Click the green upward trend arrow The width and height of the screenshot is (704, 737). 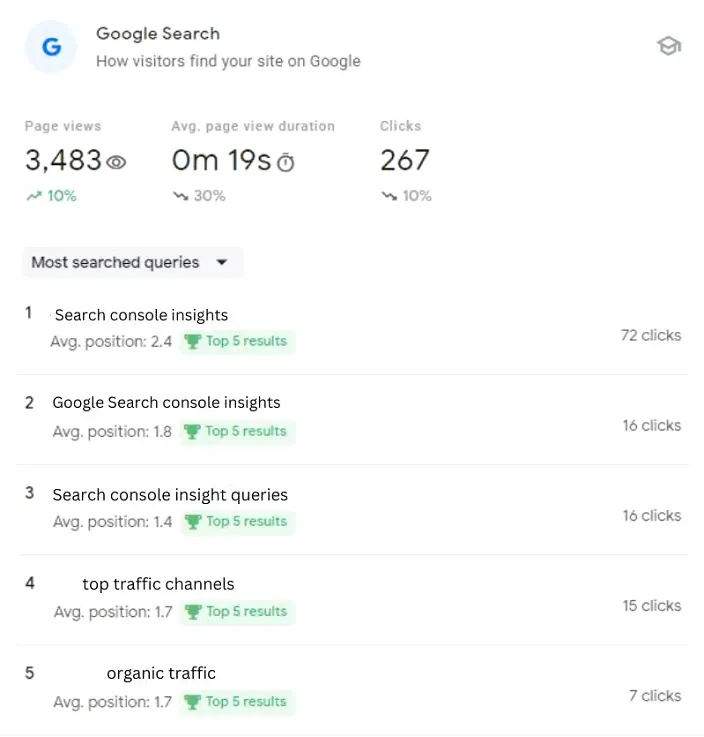pos(34,196)
